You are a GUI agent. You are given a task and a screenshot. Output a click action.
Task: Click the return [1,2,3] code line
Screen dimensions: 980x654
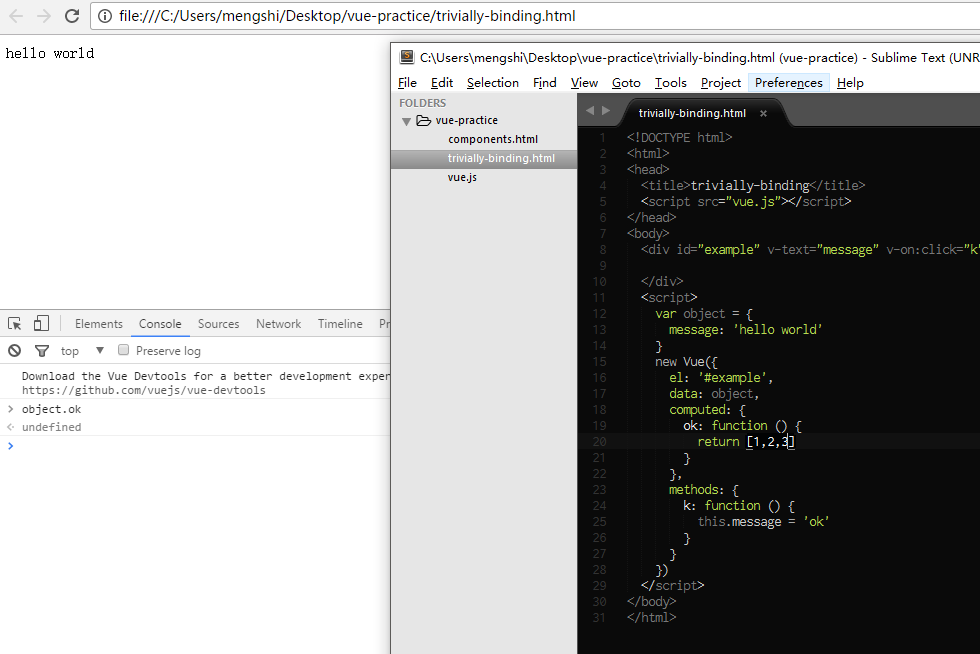point(746,441)
